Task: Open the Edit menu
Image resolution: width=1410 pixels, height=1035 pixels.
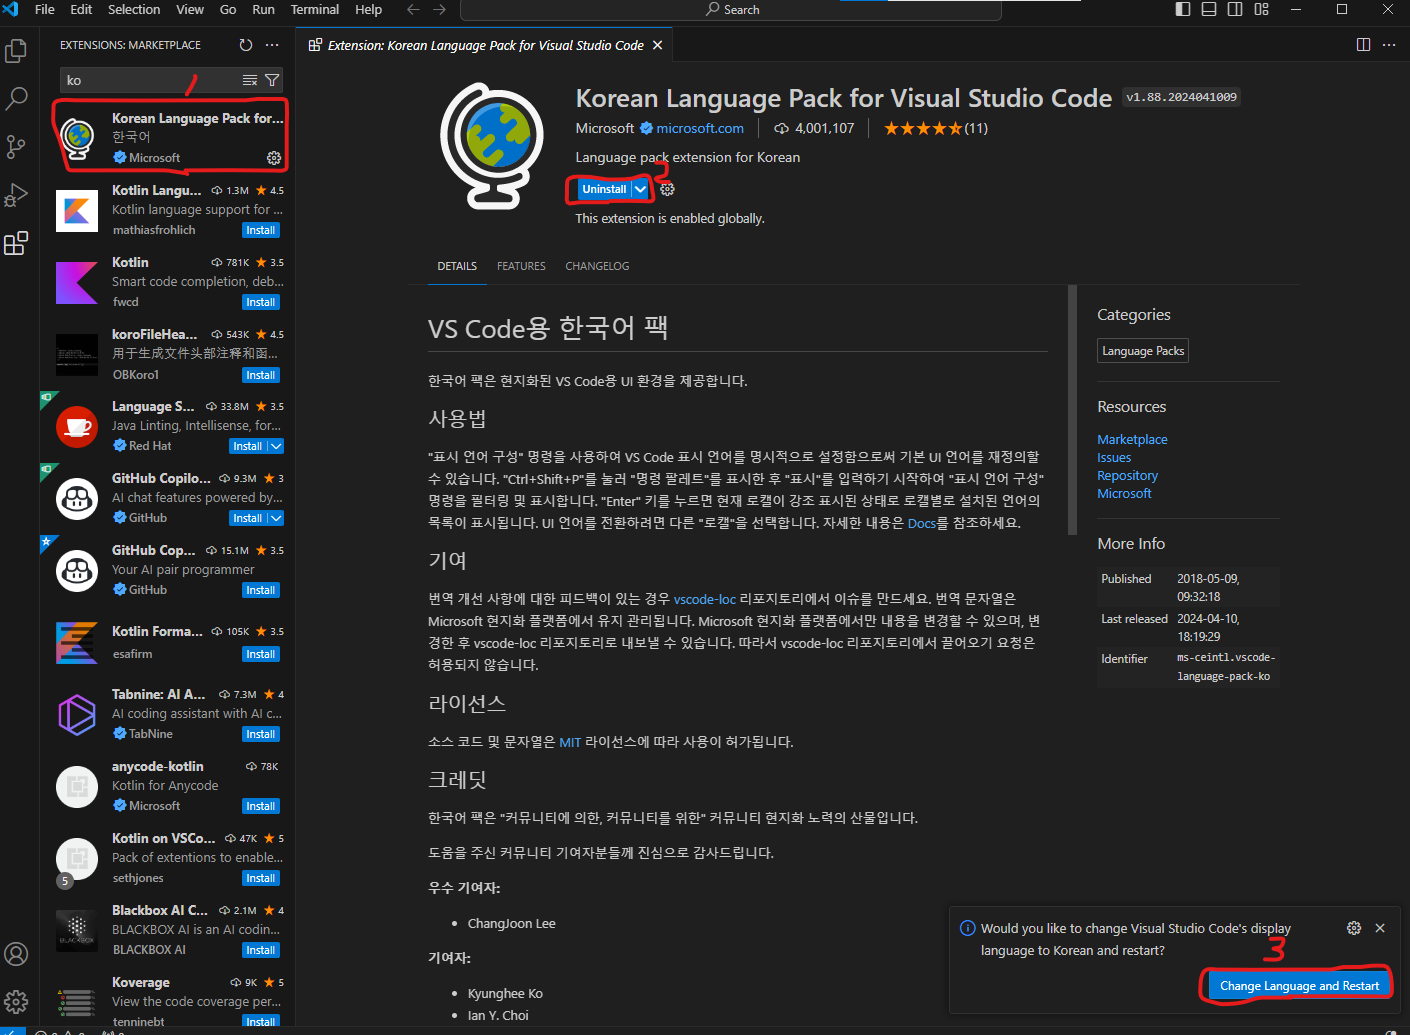Action: click(81, 9)
